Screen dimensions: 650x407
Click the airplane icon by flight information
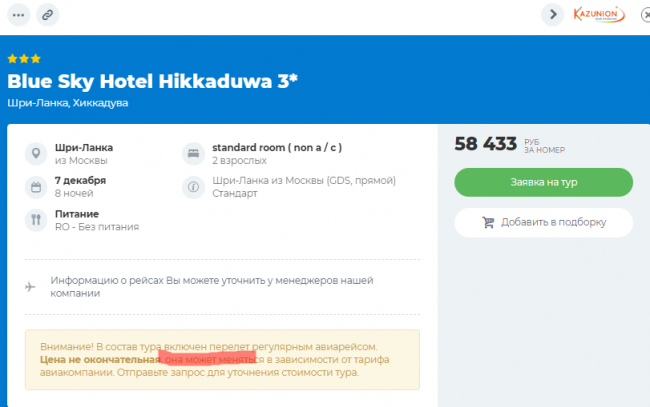pyautogui.click(x=31, y=287)
